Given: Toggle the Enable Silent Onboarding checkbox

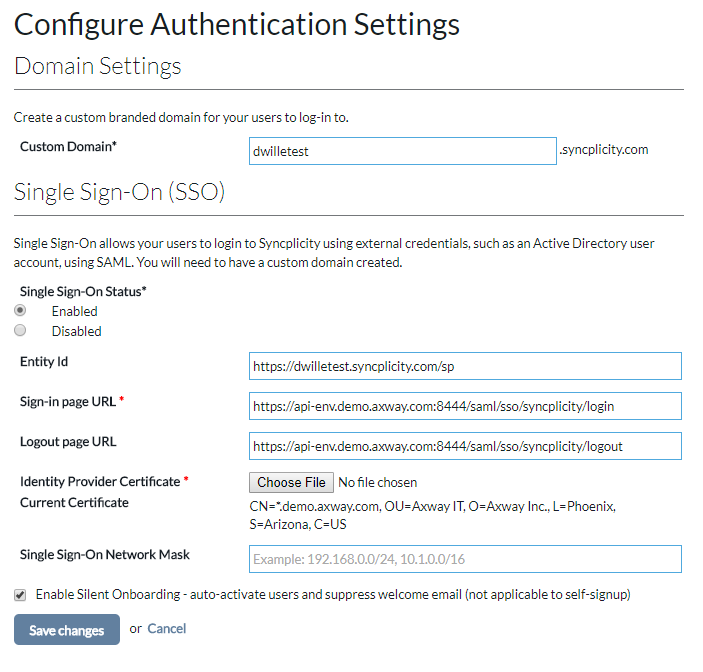Looking at the screenshot, I should coord(20,595).
